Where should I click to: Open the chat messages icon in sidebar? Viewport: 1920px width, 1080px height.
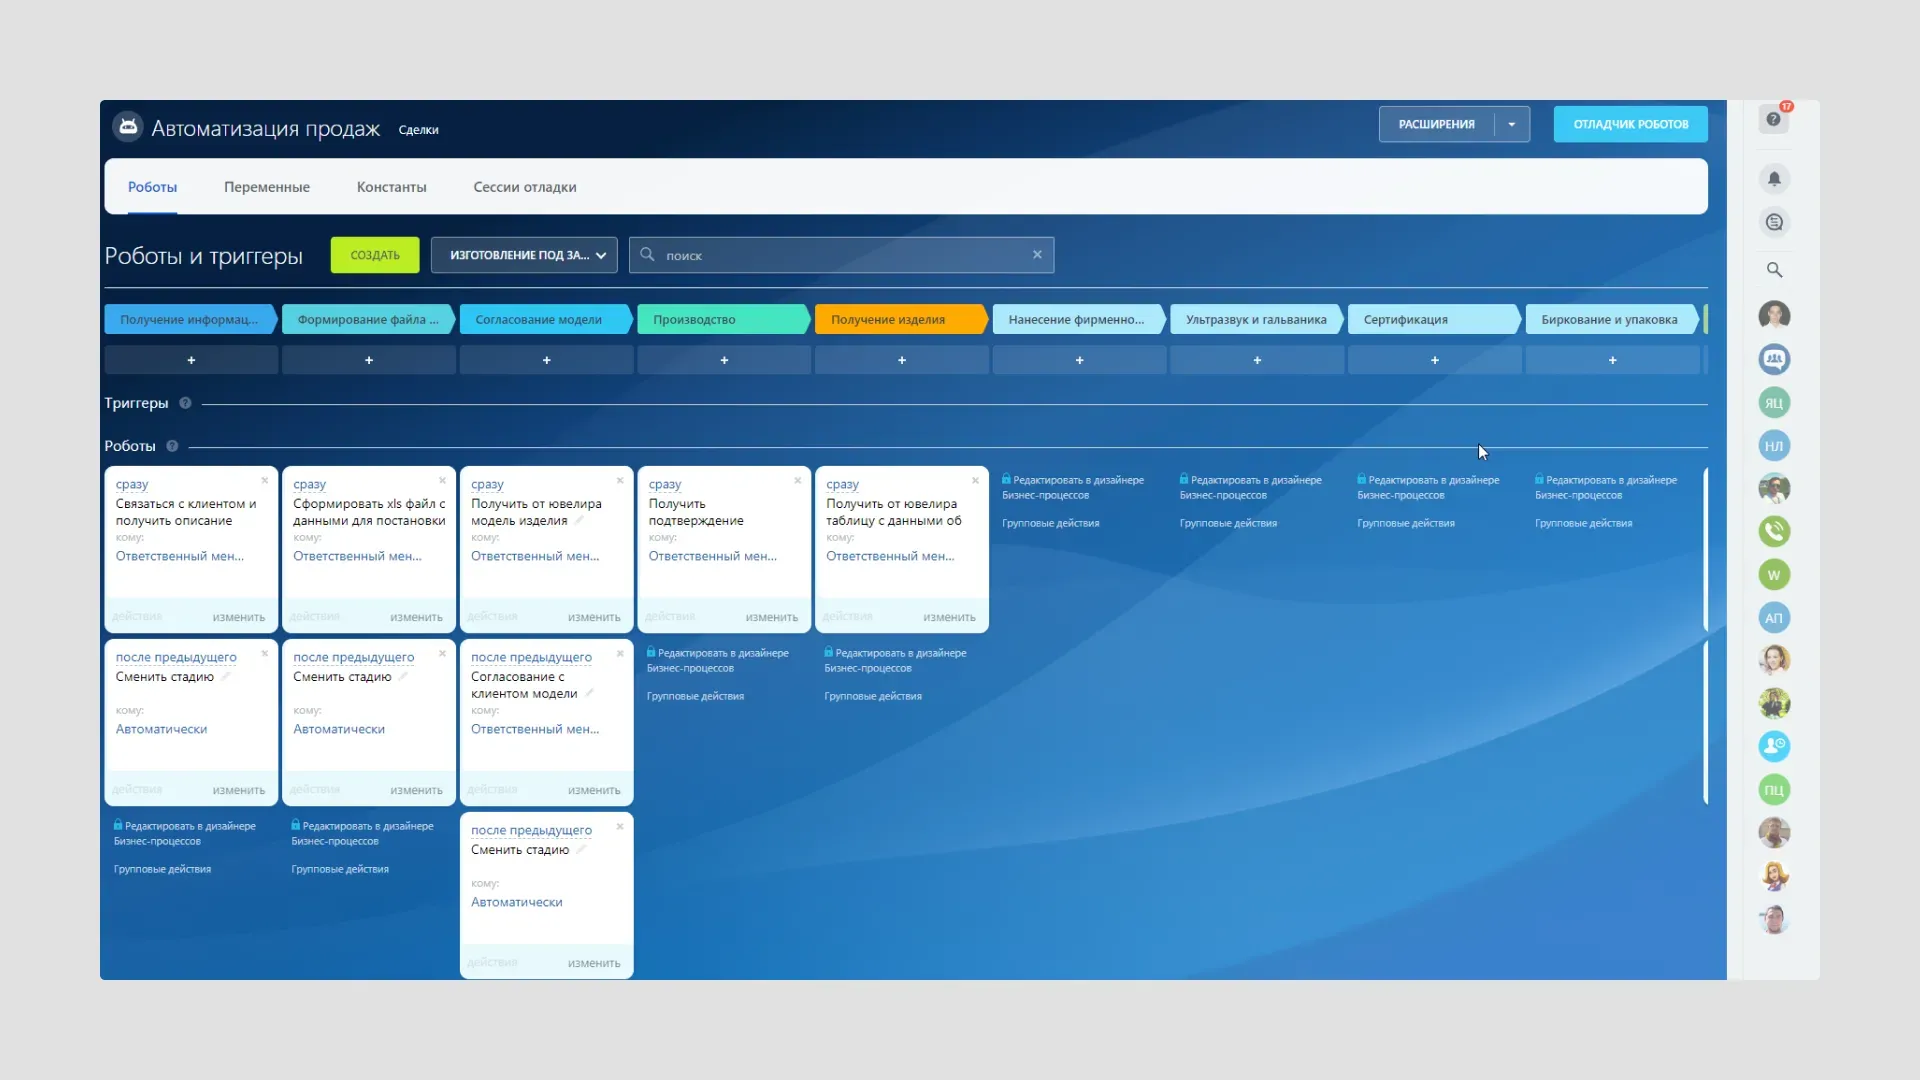[1774, 223]
